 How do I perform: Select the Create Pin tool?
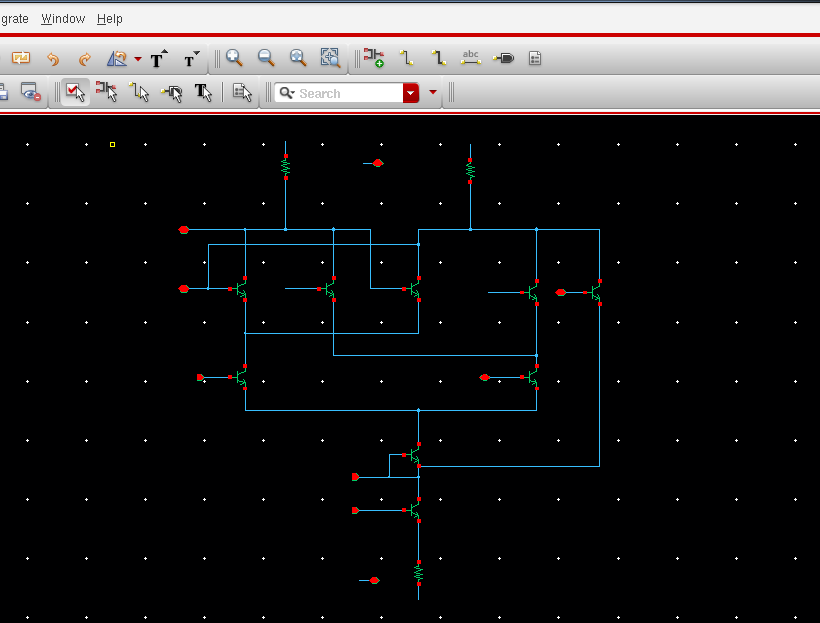[504, 58]
